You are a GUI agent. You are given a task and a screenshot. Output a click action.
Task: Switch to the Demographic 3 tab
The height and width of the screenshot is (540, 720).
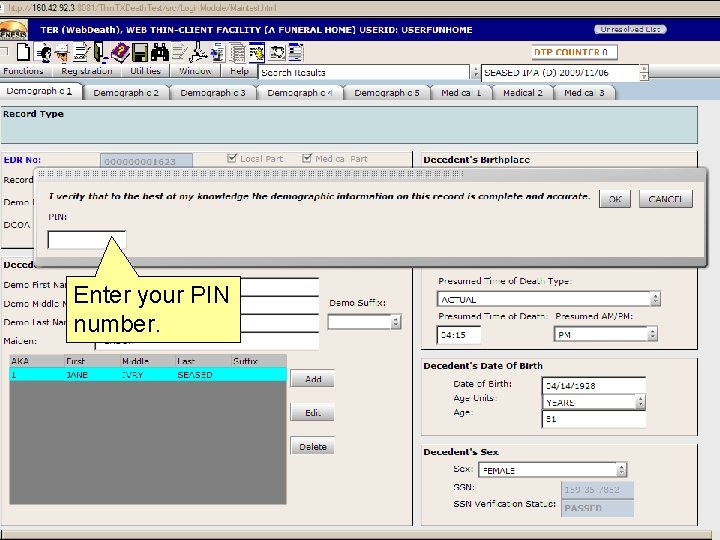coord(213,93)
